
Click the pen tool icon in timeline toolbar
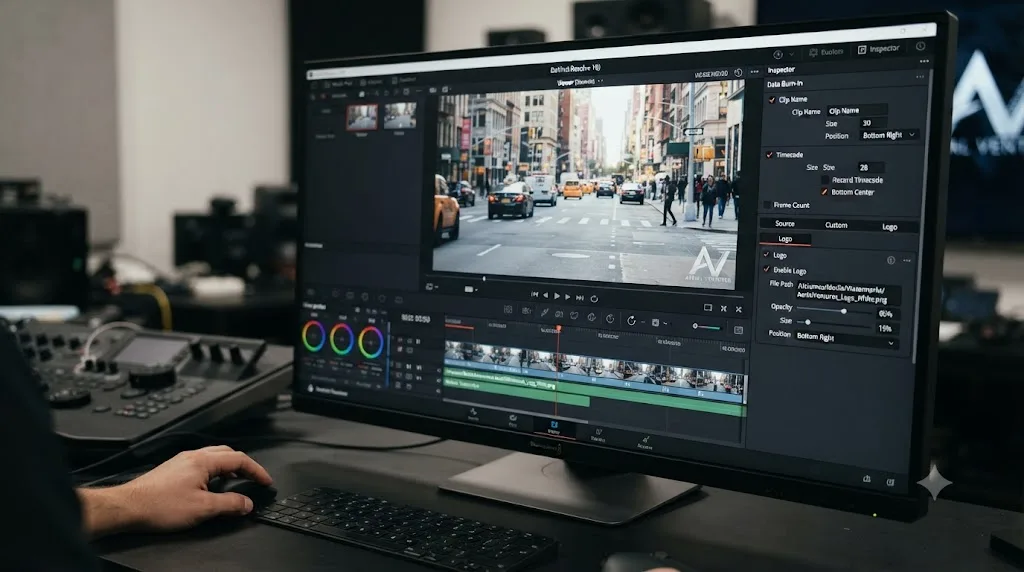point(544,313)
